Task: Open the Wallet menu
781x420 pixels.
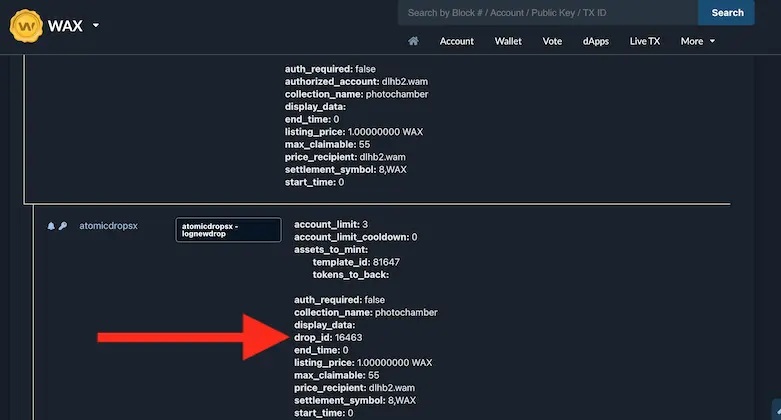Action: pyautogui.click(x=508, y=41)
